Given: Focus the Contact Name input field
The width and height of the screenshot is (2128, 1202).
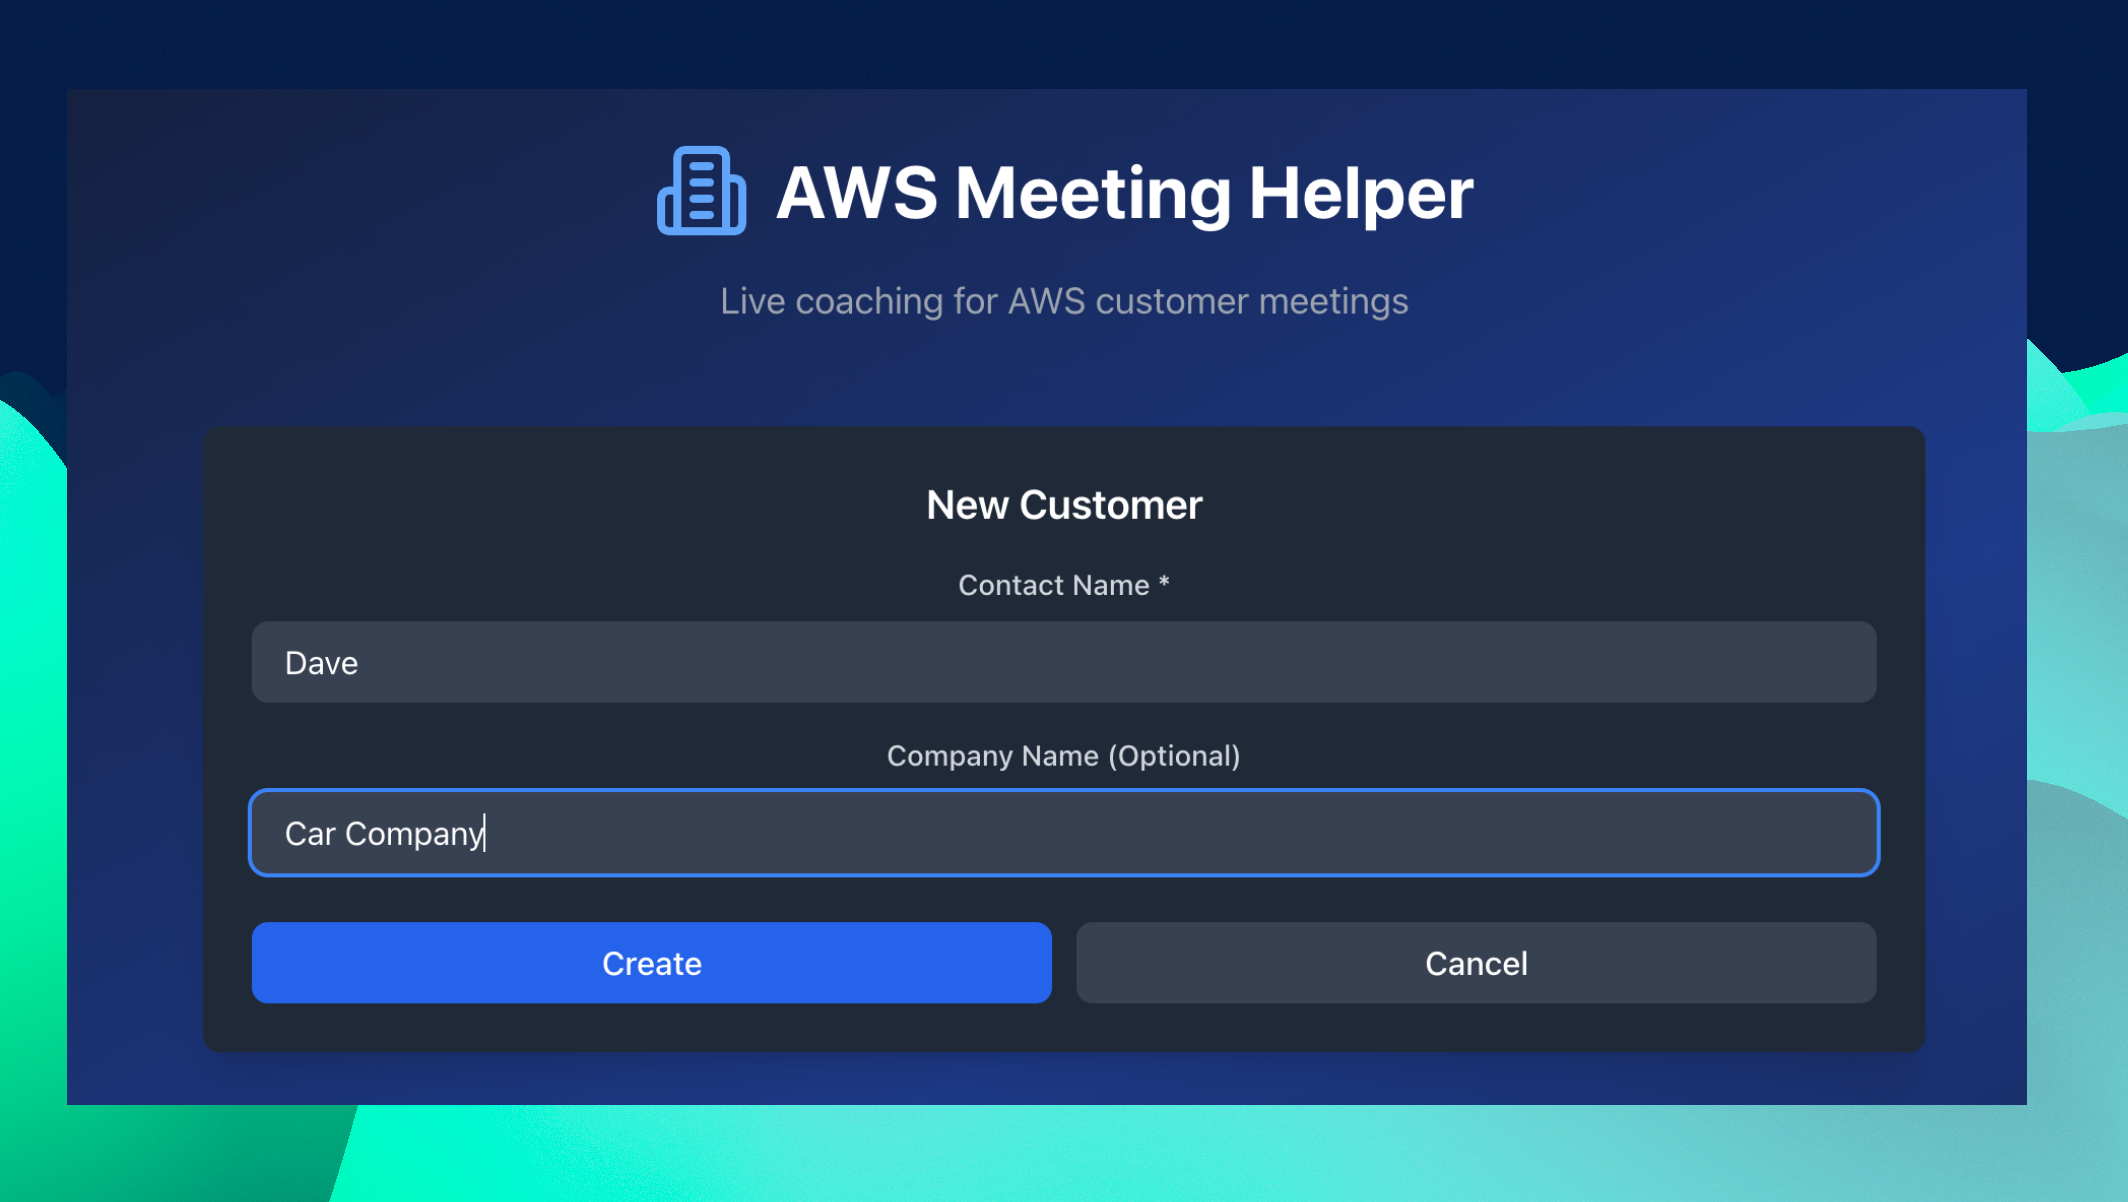Looking at the screenshot, I should 1063,662.
